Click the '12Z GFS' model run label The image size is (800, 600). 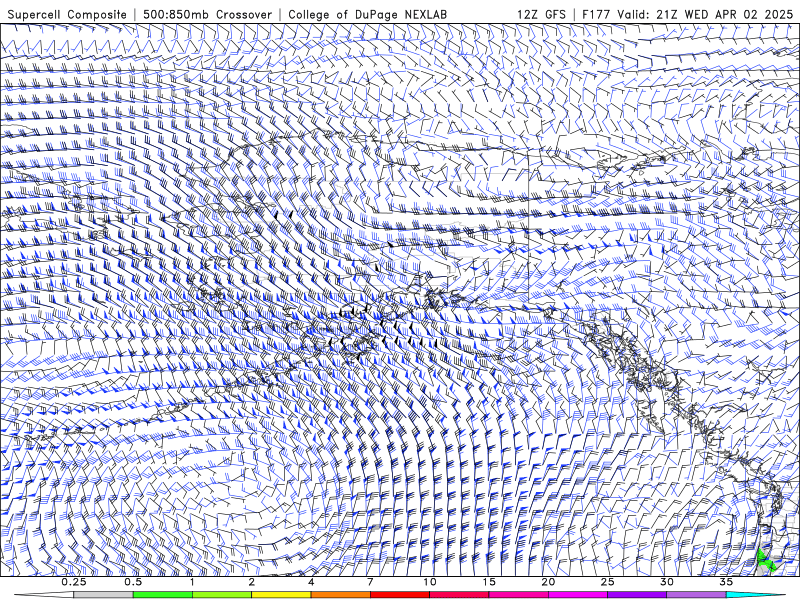pos(541,15)
